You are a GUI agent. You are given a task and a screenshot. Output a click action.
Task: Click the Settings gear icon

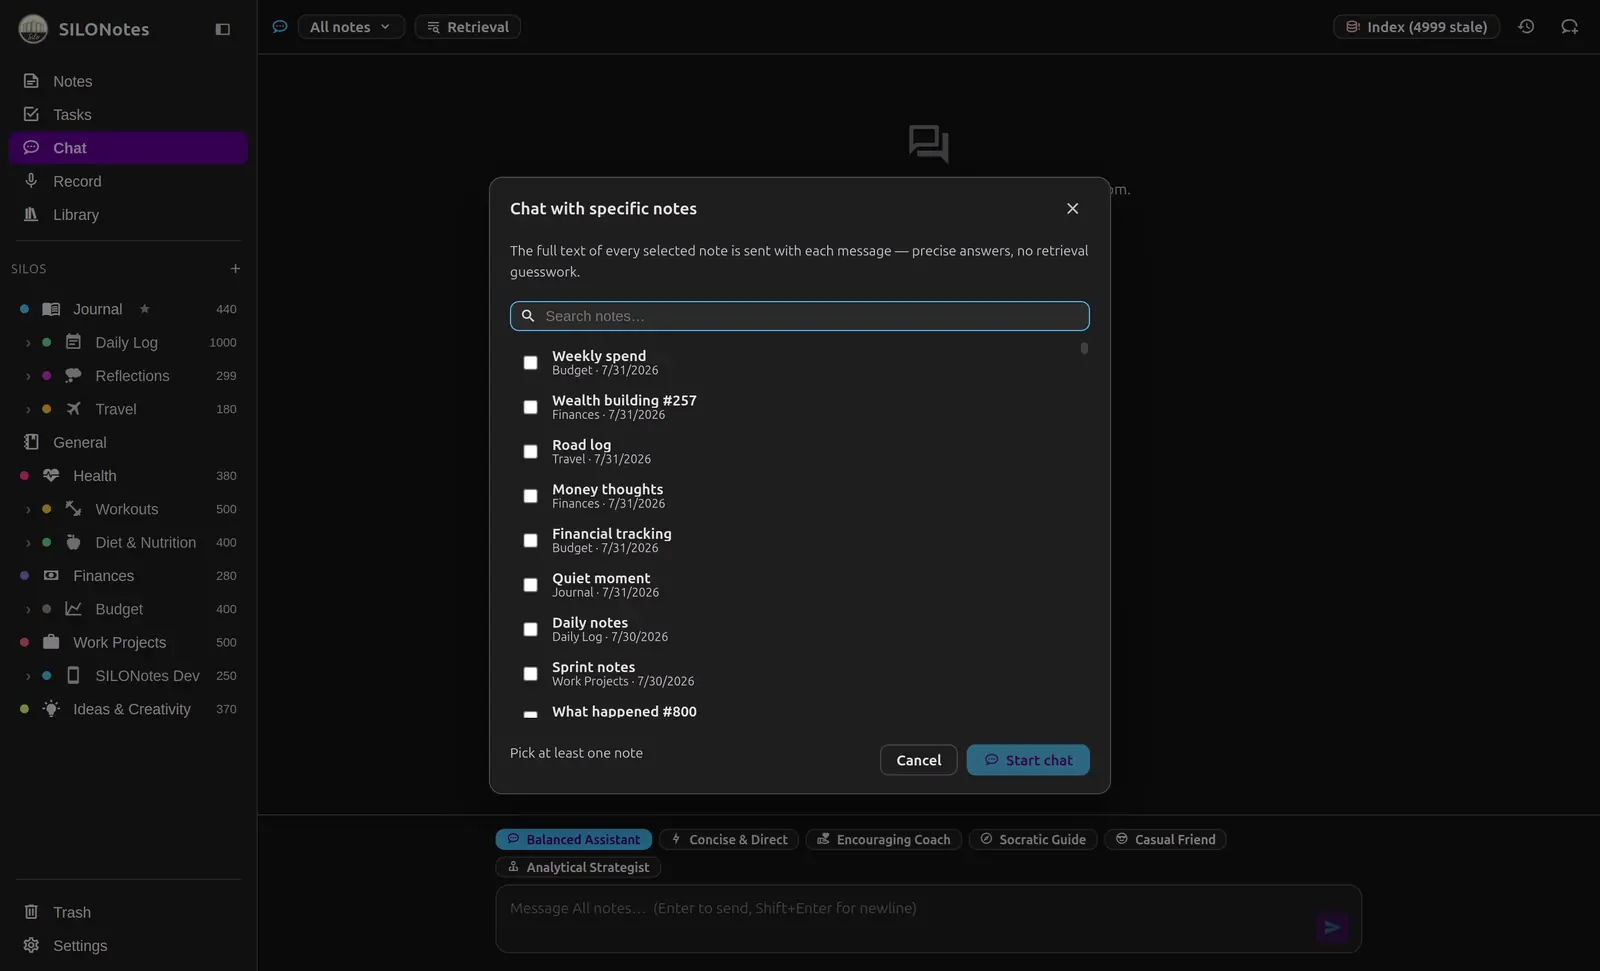click(31, 945)
